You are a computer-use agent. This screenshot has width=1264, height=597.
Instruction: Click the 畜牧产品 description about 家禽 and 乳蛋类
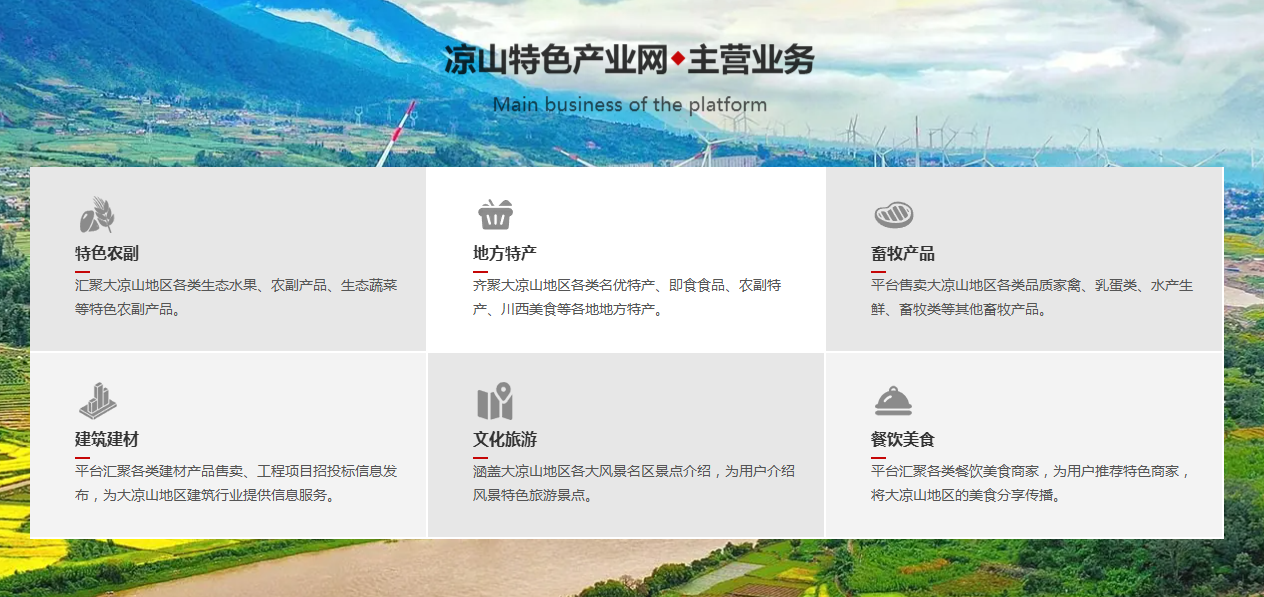(x=1032, y=297)
